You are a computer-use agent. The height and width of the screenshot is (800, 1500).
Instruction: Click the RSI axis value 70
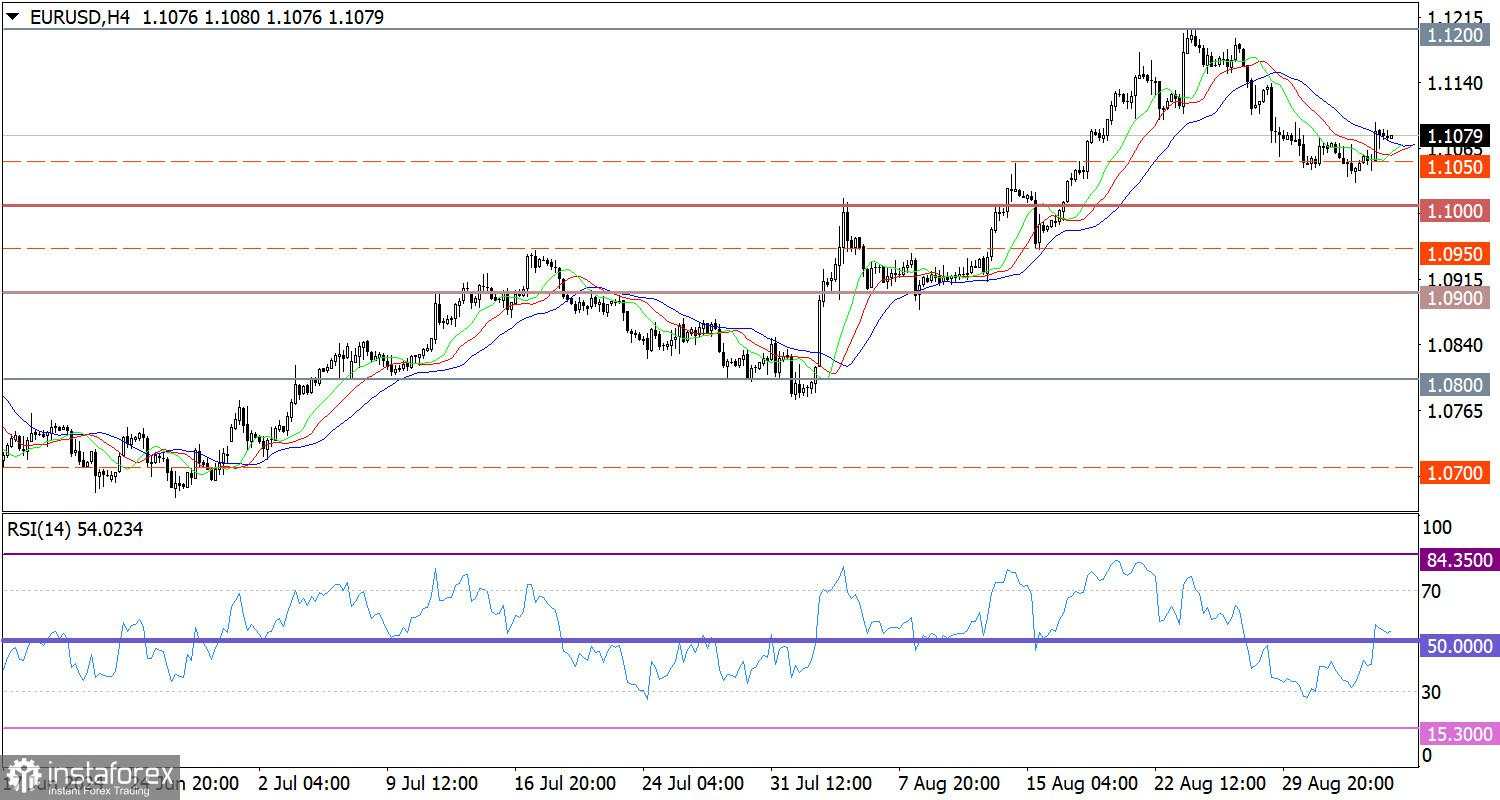(x=1431, y=591)
